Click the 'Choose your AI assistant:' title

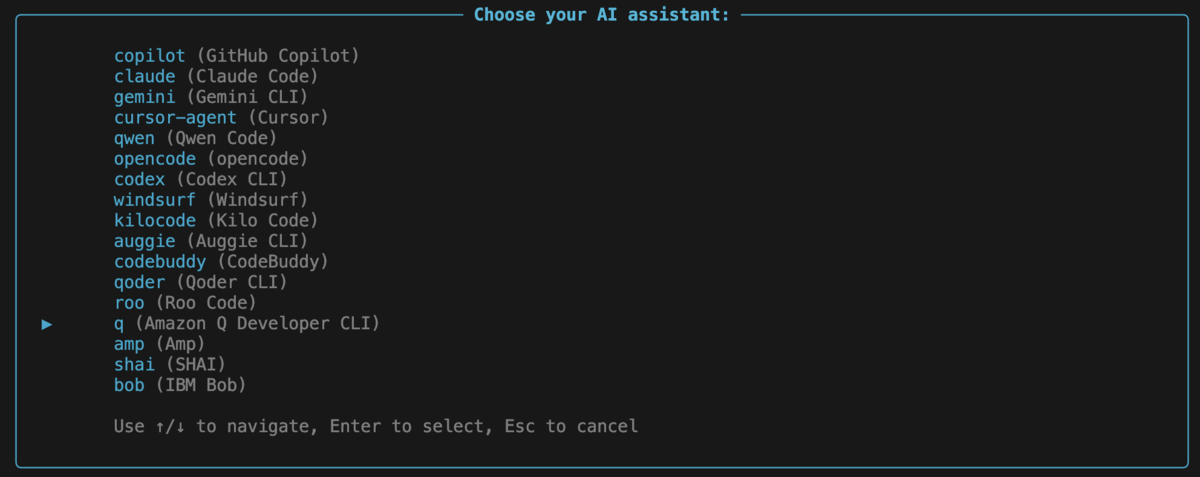tap(601, 15)
